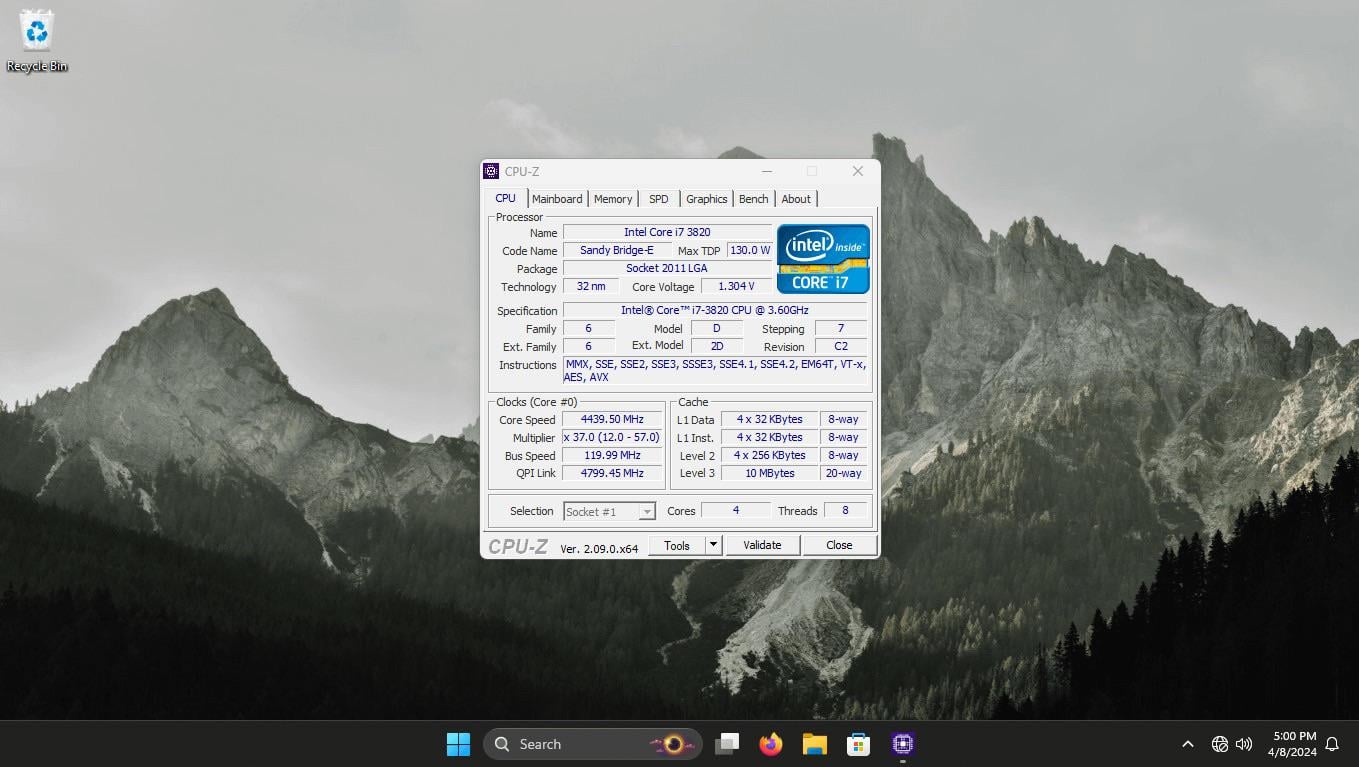Click the Tools button

click(677, 545)
